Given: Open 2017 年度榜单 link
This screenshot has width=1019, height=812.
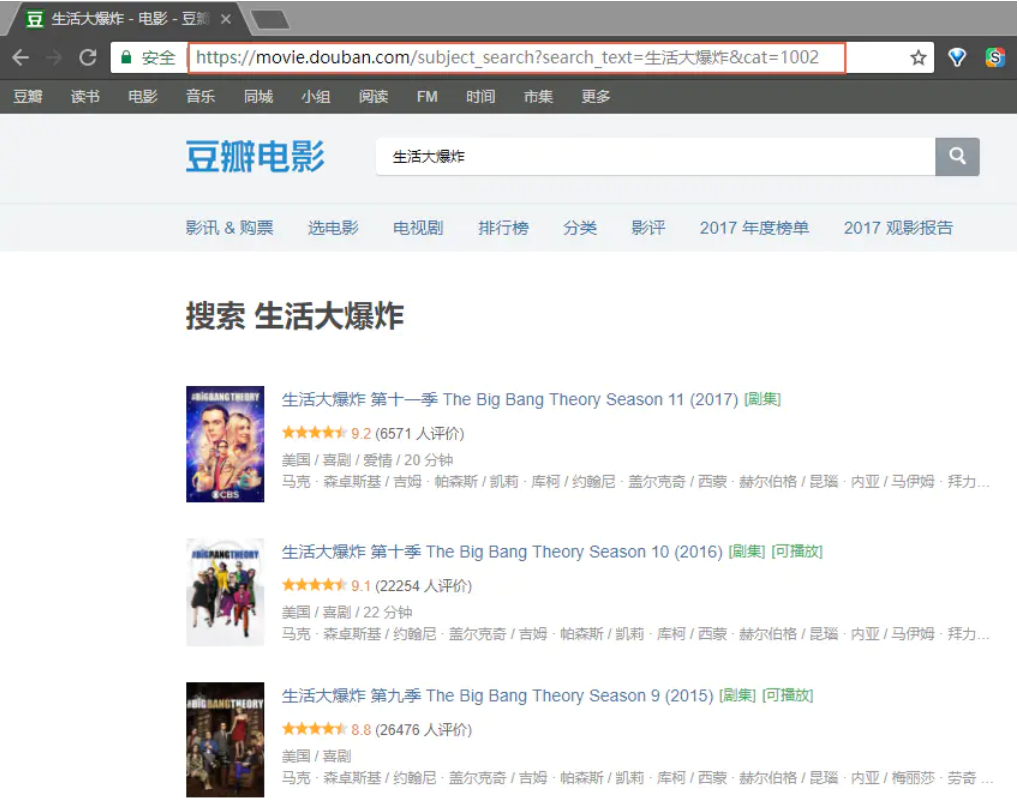Looking at the screenshot, I should click(754, 228).
